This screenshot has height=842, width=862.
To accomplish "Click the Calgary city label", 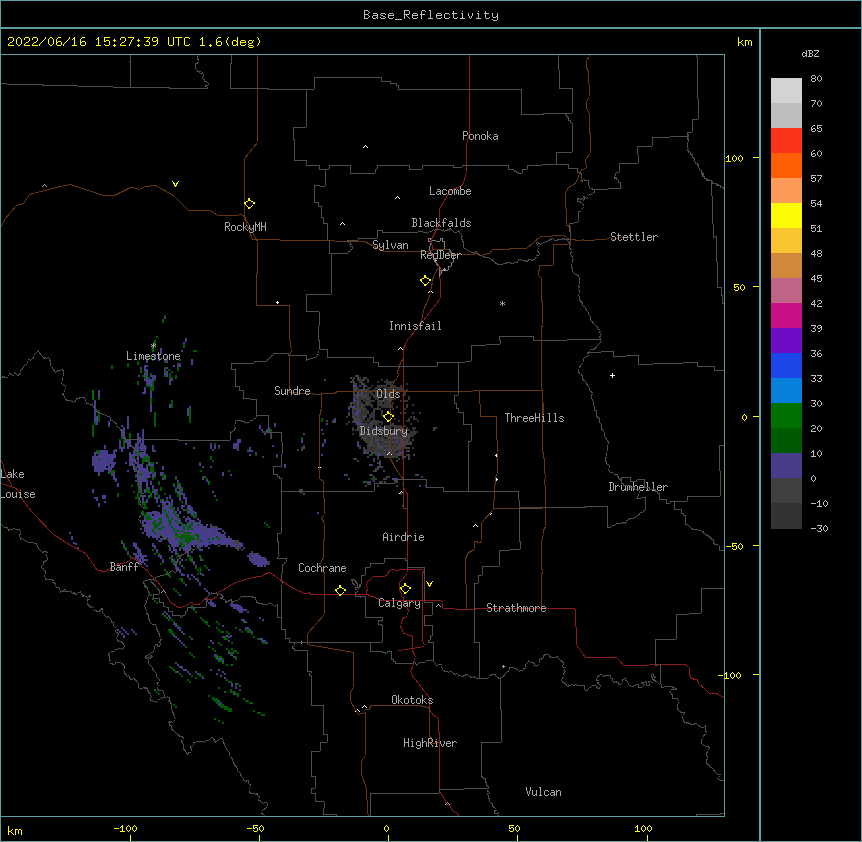I will click(399, 603).
